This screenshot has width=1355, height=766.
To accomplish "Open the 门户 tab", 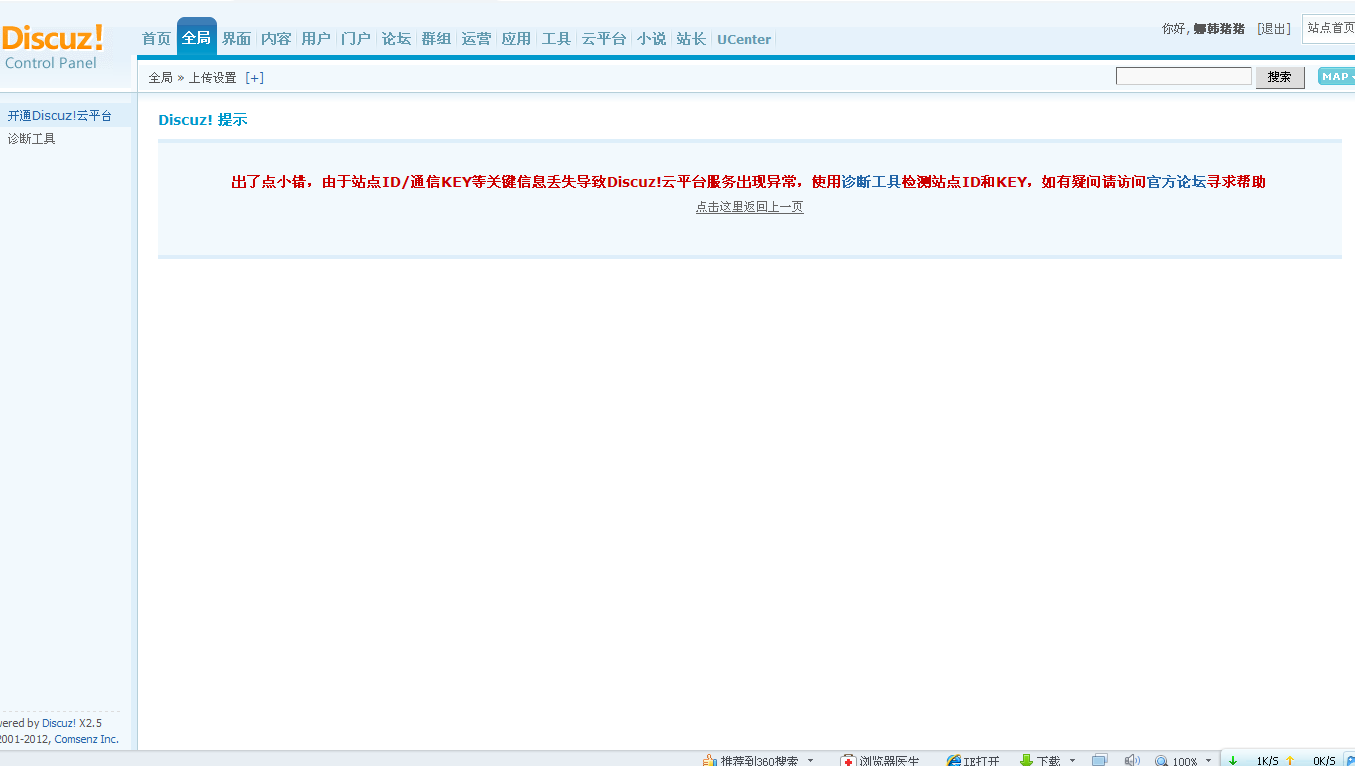I will click(x=356, y=39).
